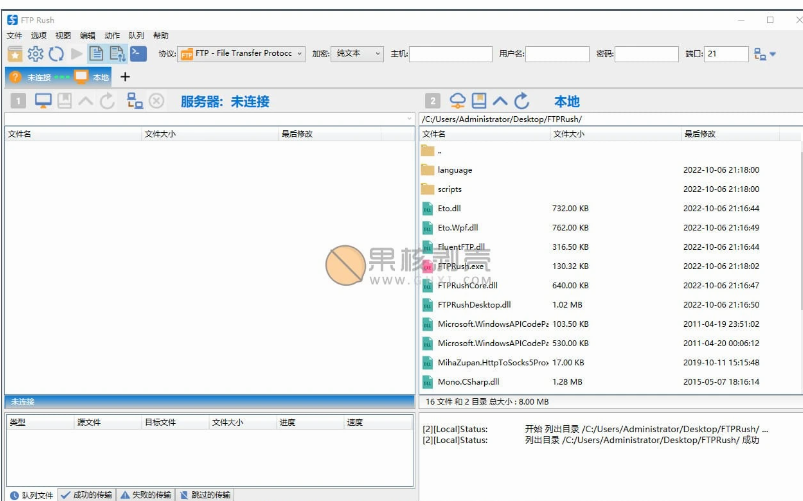Open the 文件 menu
Image resolution: width=803 pixels, height=501 pixels.
pos(14,35)
